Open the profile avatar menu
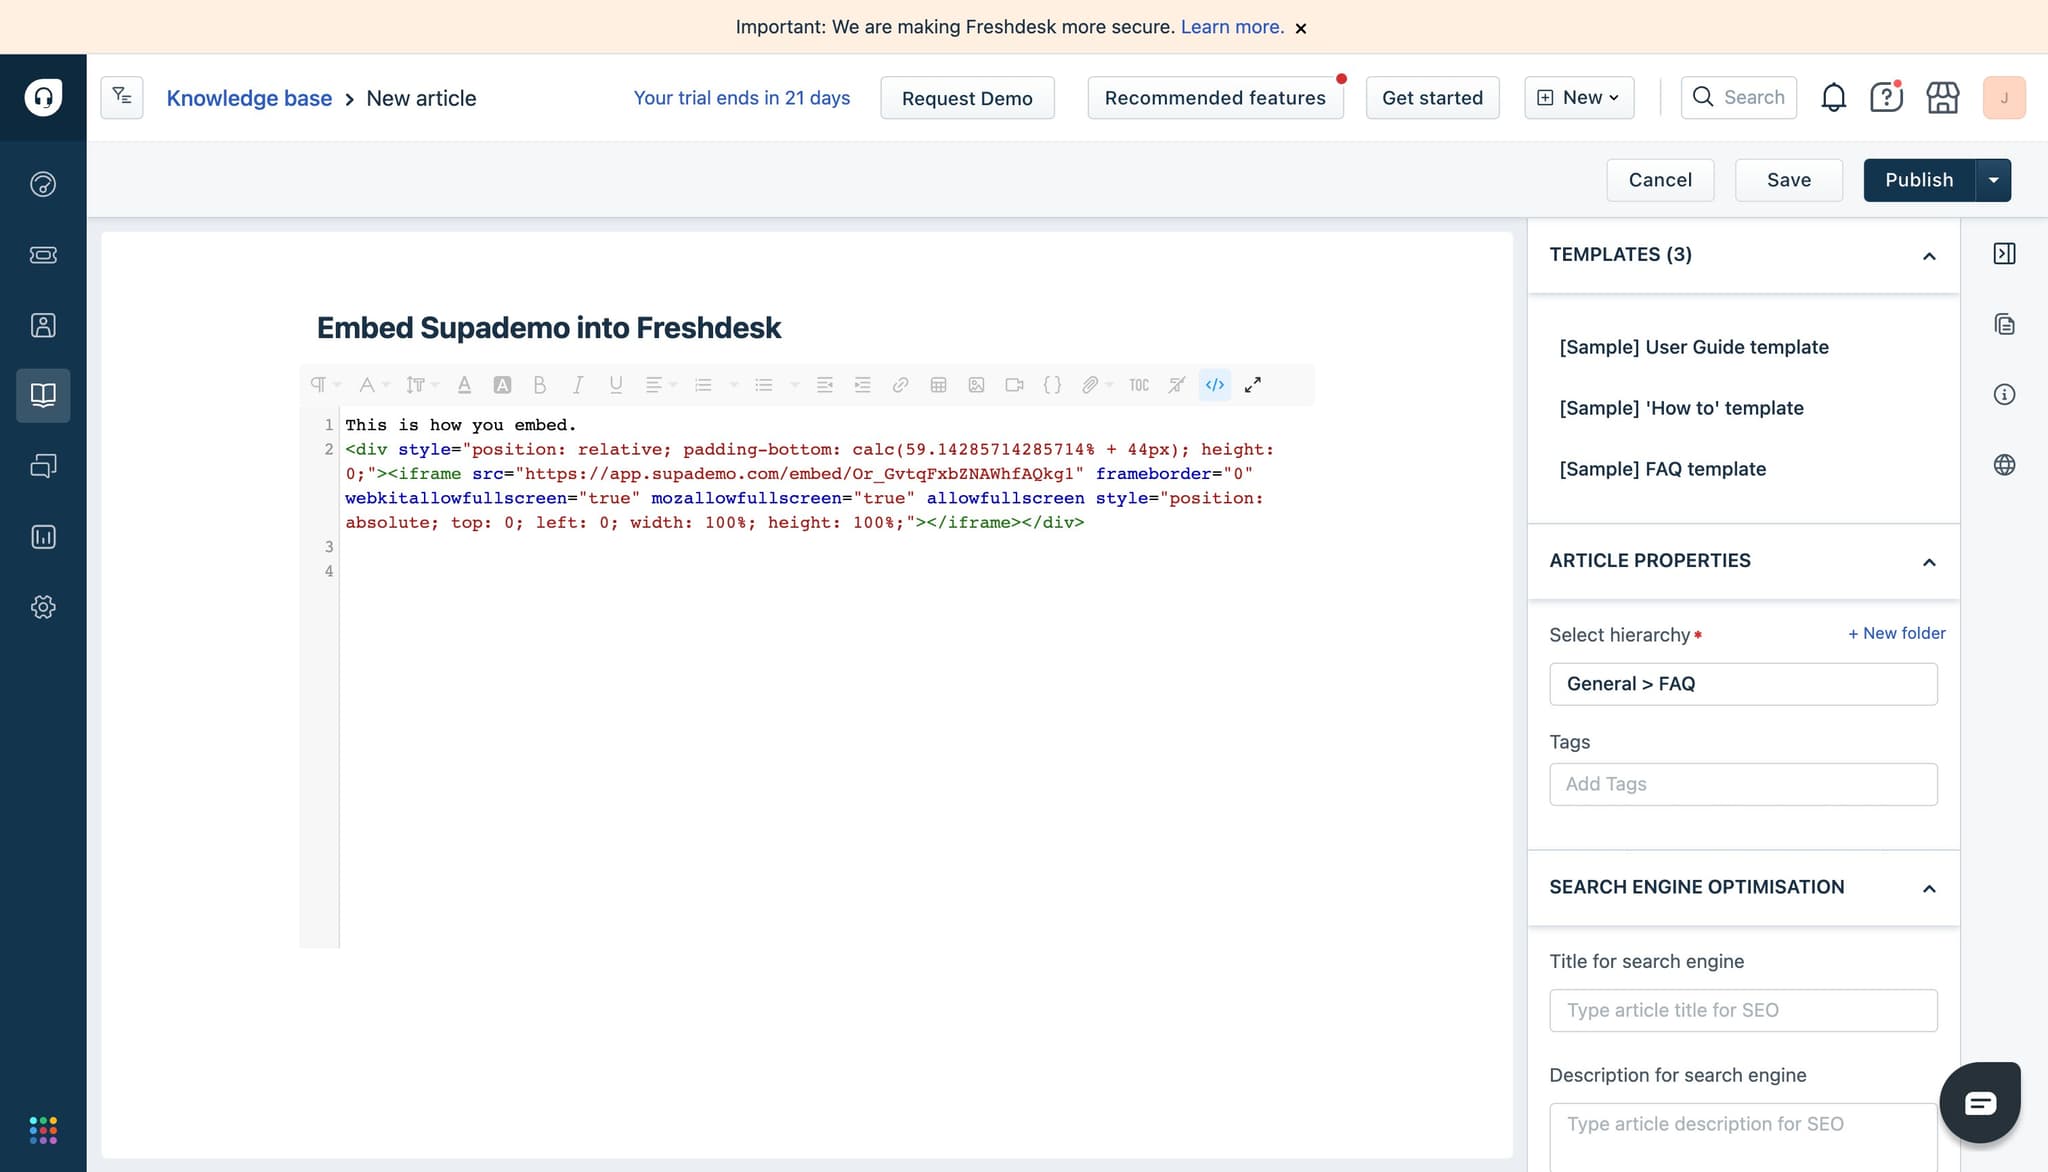 tap(2004, 97)
